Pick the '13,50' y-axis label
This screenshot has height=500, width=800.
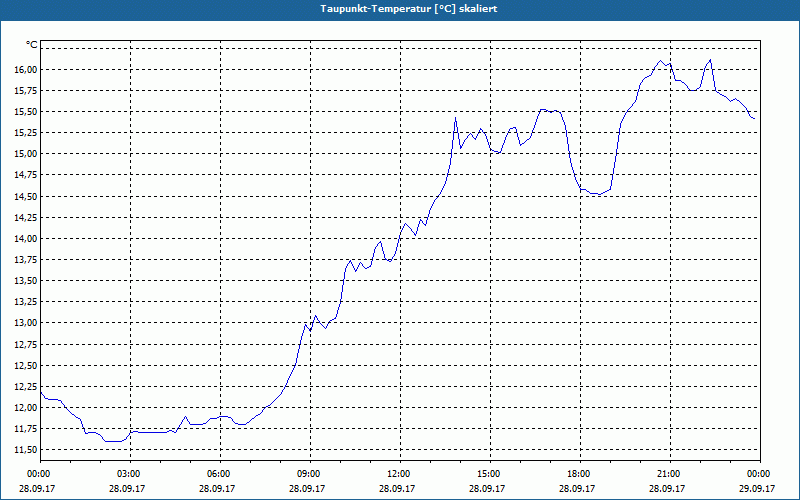tap(27, 281)
